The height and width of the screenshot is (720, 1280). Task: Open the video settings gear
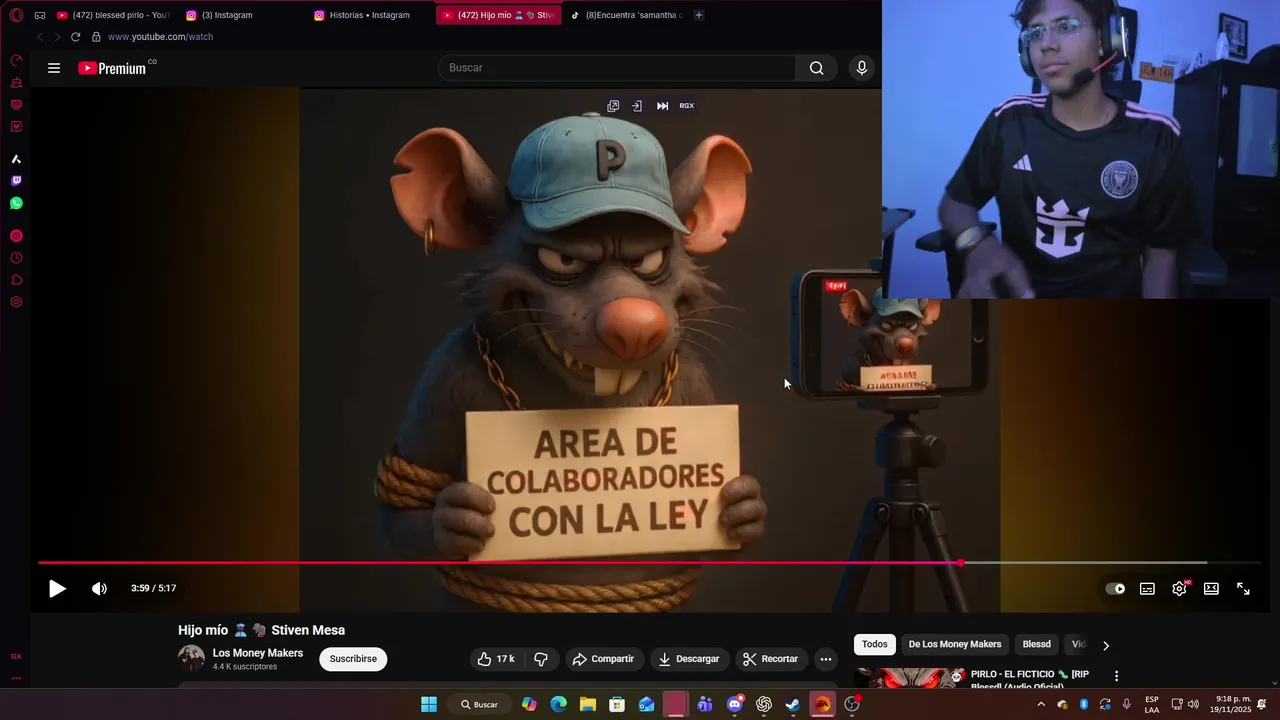pos(1180,589)
